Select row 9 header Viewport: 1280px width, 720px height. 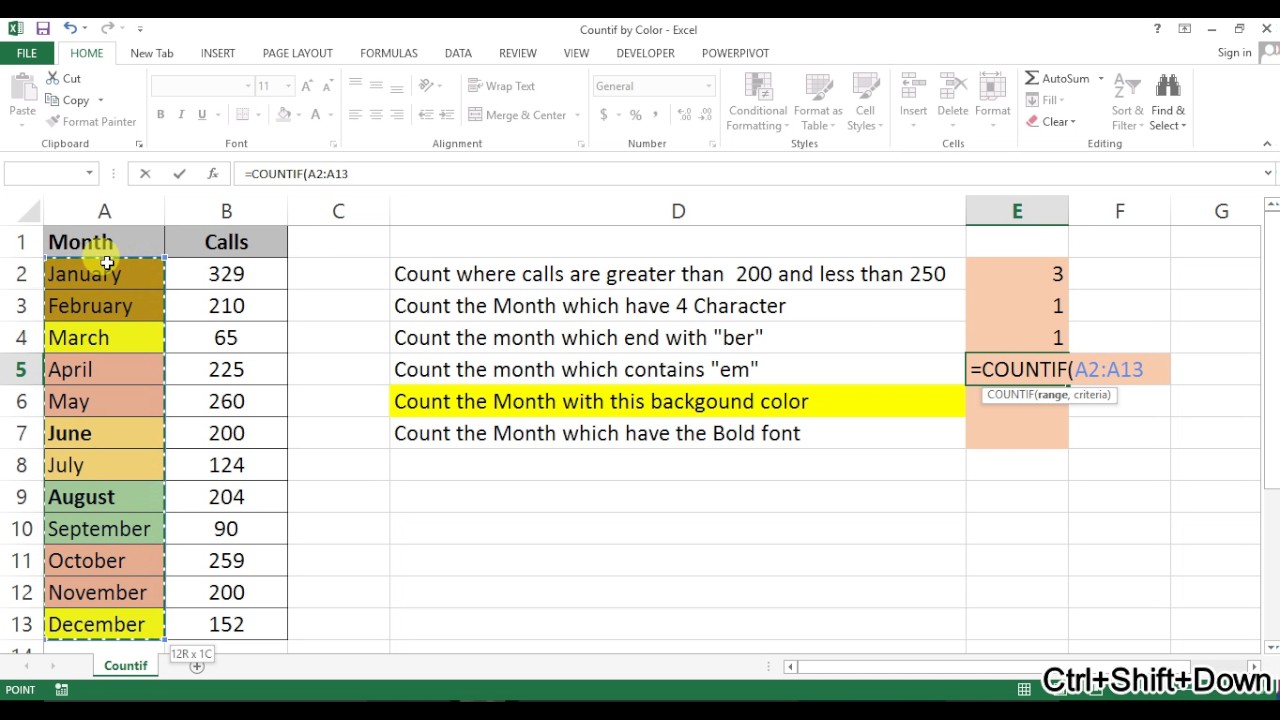tap(21, 497)
